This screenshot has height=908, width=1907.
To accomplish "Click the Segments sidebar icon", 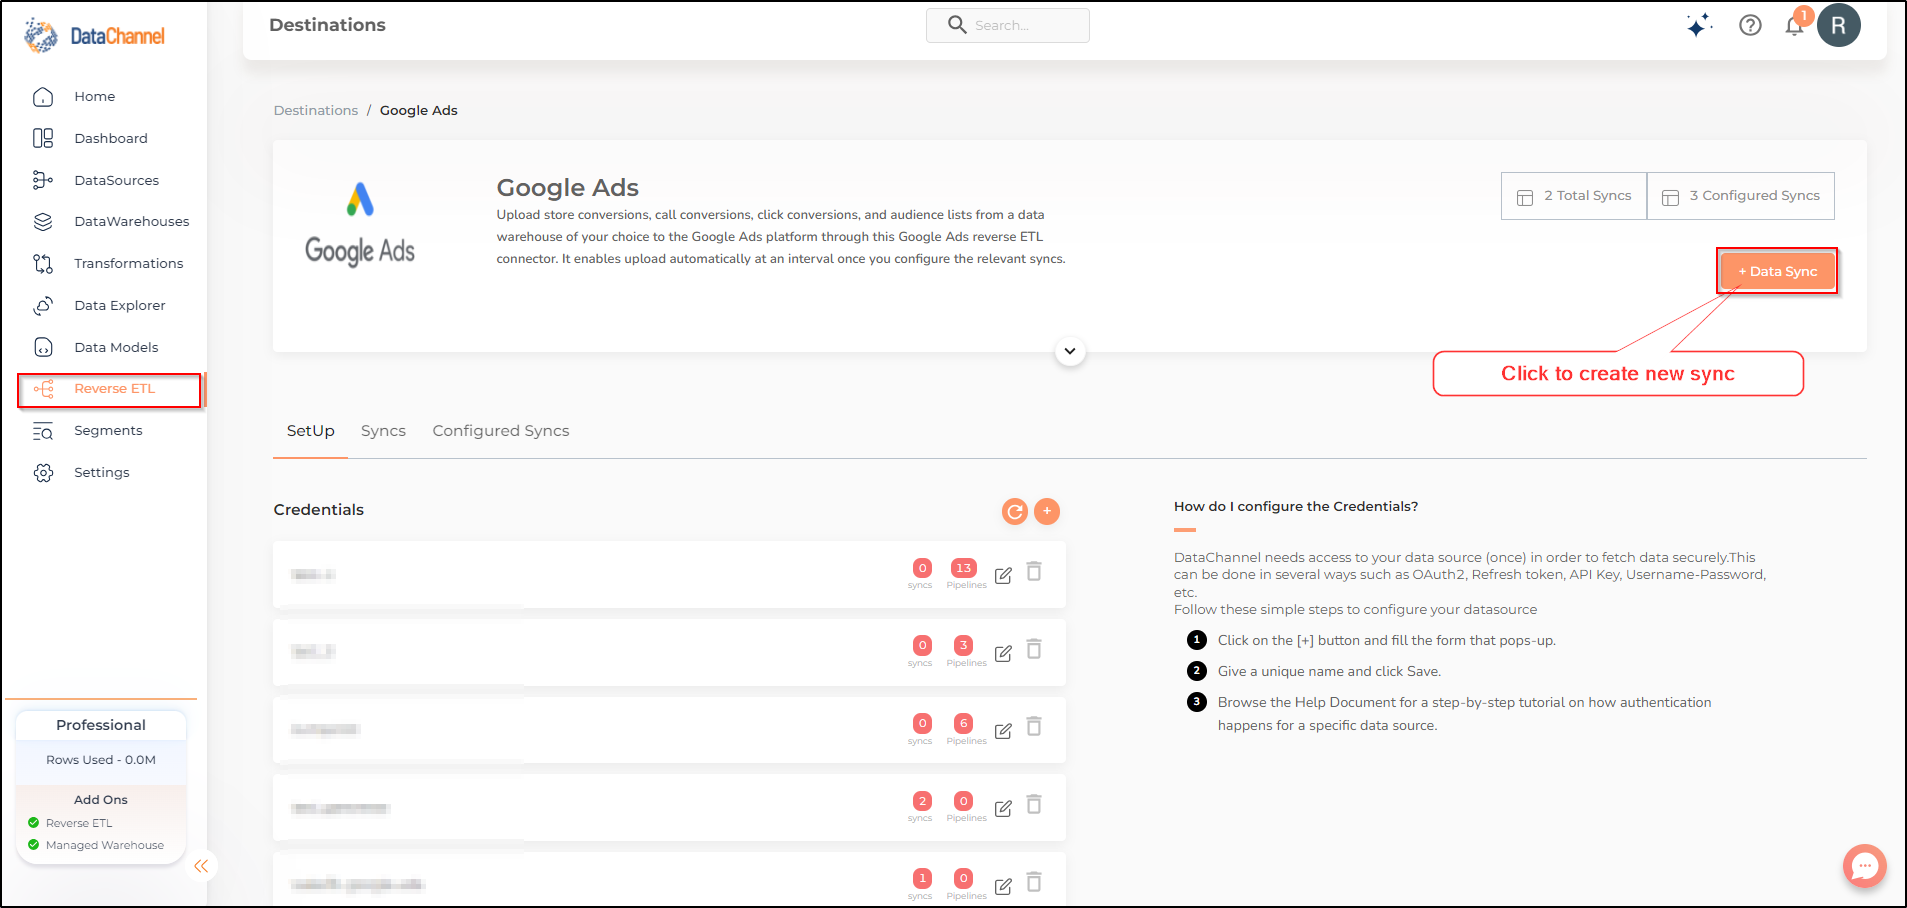I will pyautogui.click(x=43, y=431).
